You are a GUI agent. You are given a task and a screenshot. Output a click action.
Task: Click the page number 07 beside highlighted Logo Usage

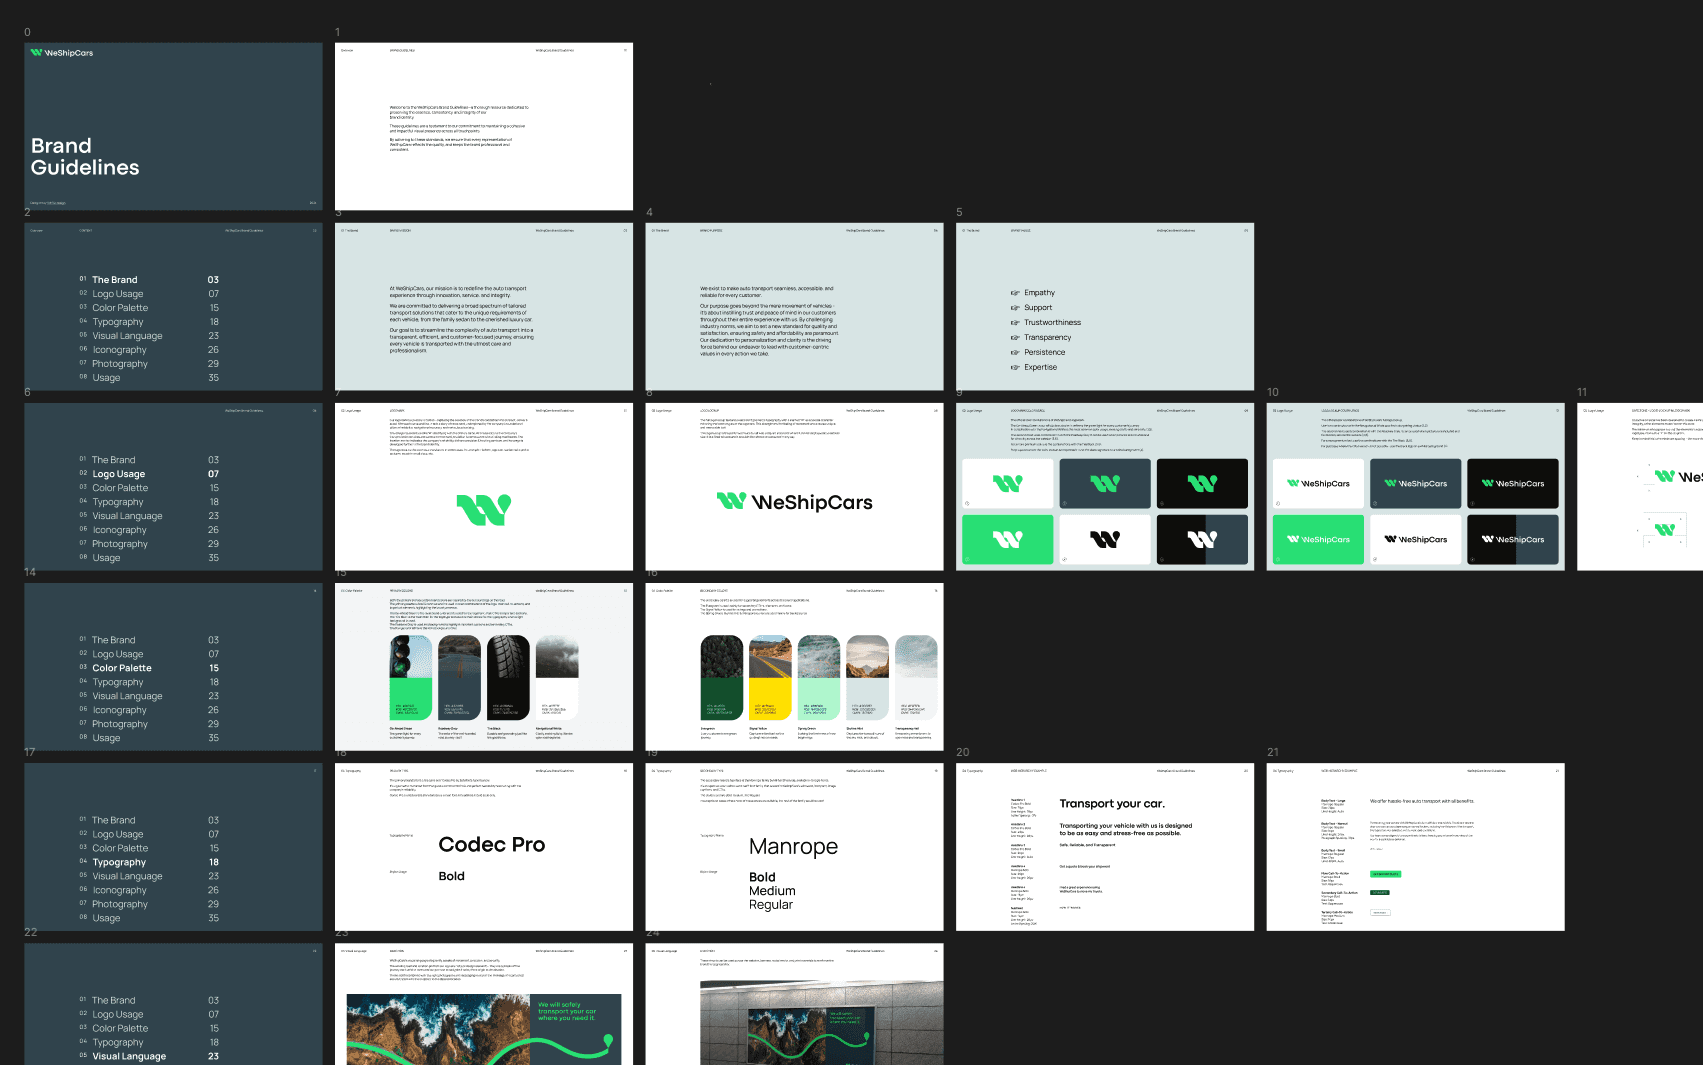pos(213,474)
